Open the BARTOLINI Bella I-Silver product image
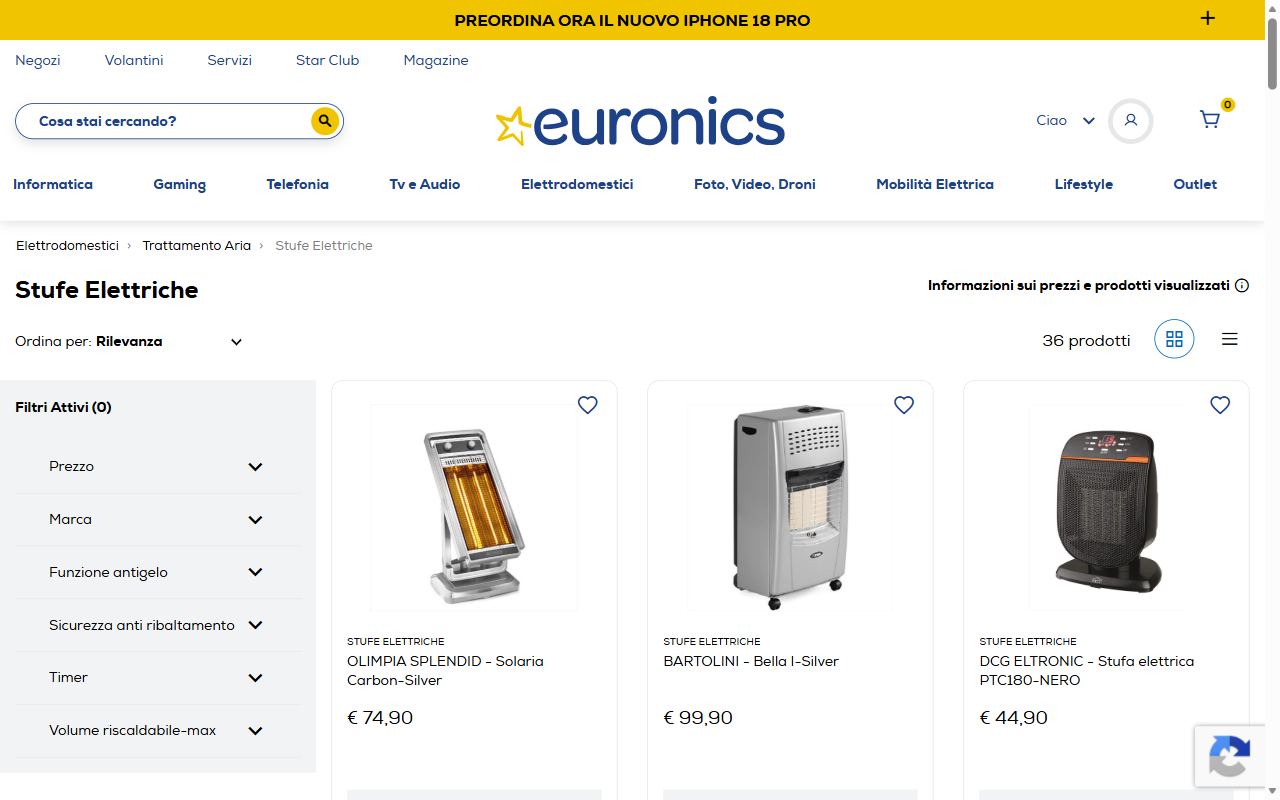This screenshot has height=800, width=1280. (x=790, y=508)
